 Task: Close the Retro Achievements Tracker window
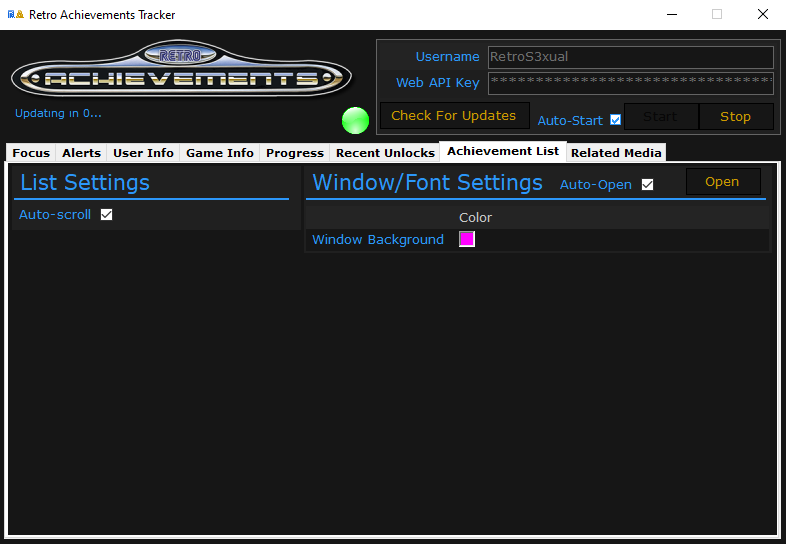(763, 15)
